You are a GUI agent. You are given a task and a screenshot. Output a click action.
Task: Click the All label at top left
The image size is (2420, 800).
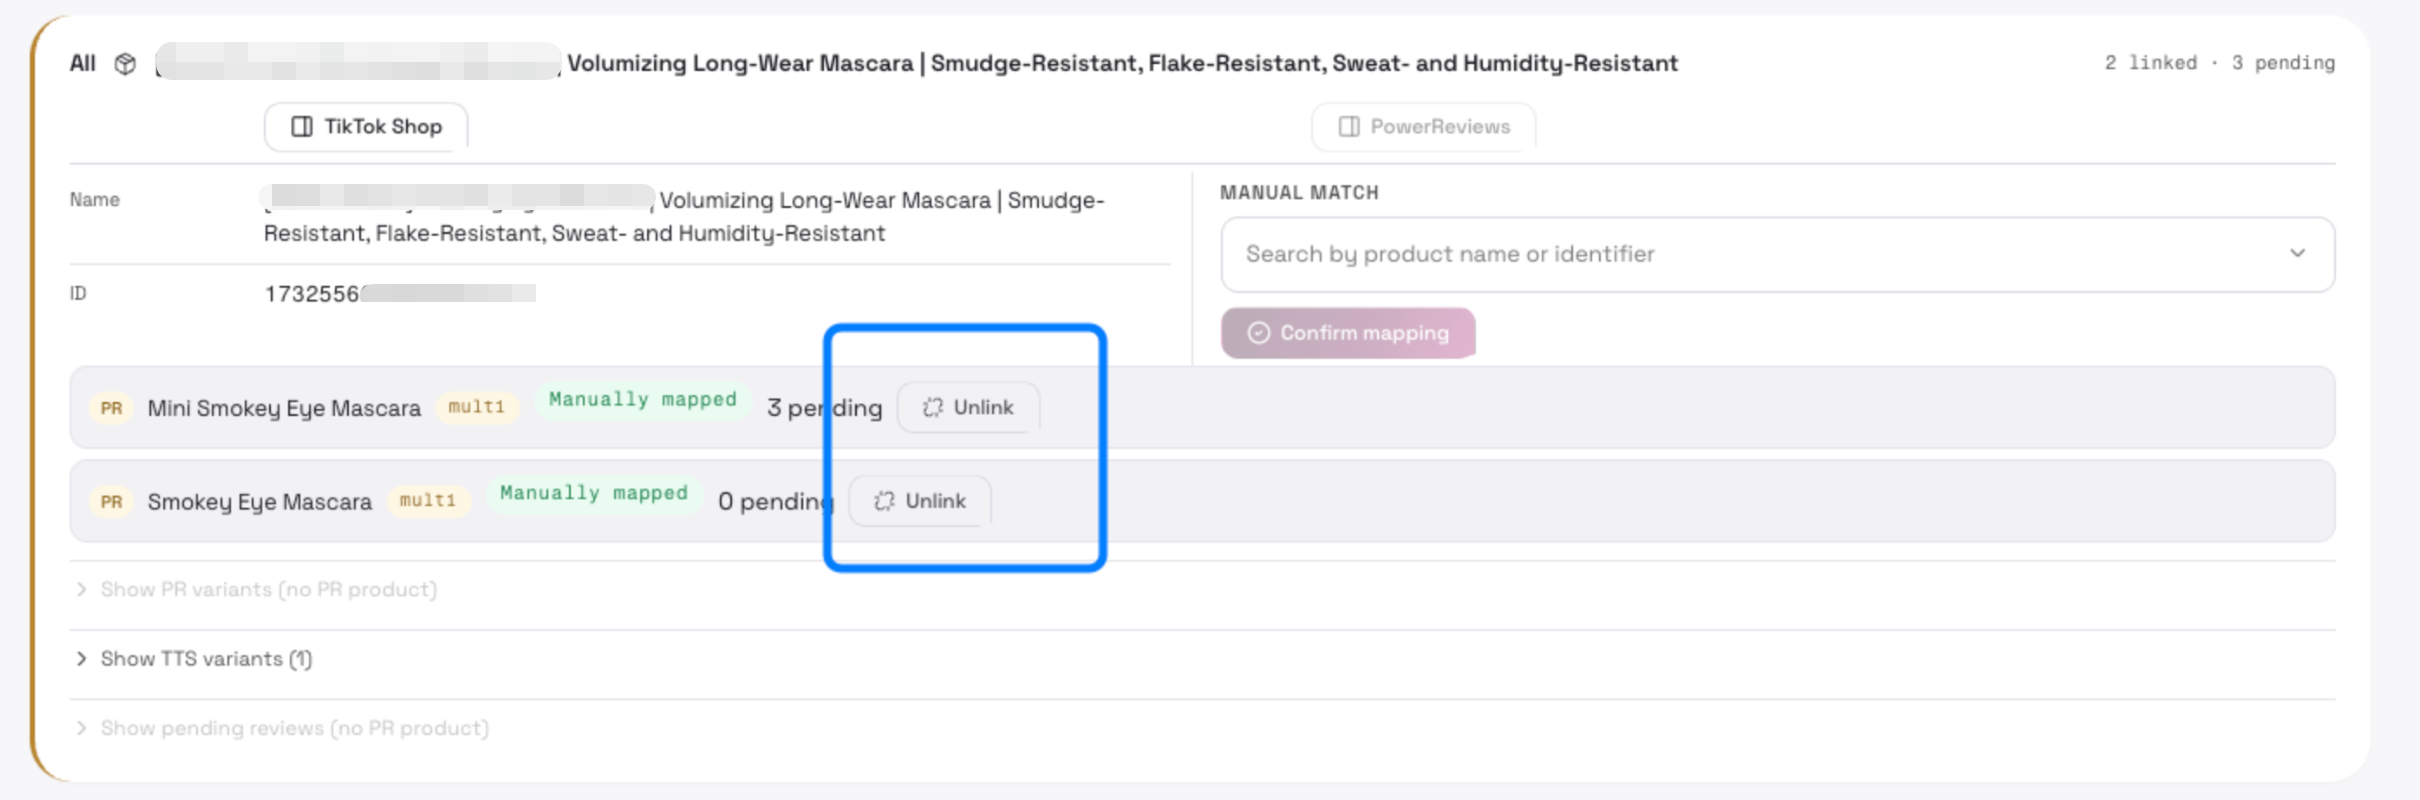(83, 64)
